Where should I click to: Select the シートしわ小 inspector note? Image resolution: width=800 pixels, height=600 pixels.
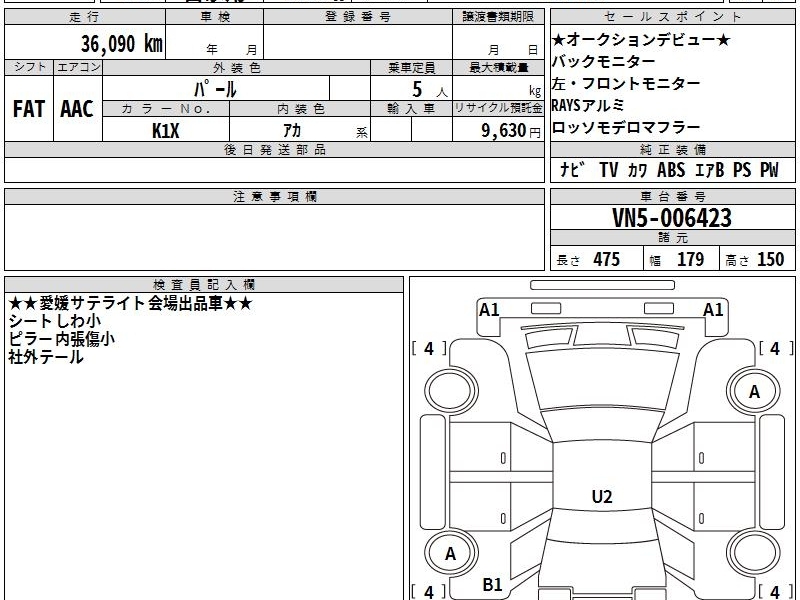(x=55, y=321)
